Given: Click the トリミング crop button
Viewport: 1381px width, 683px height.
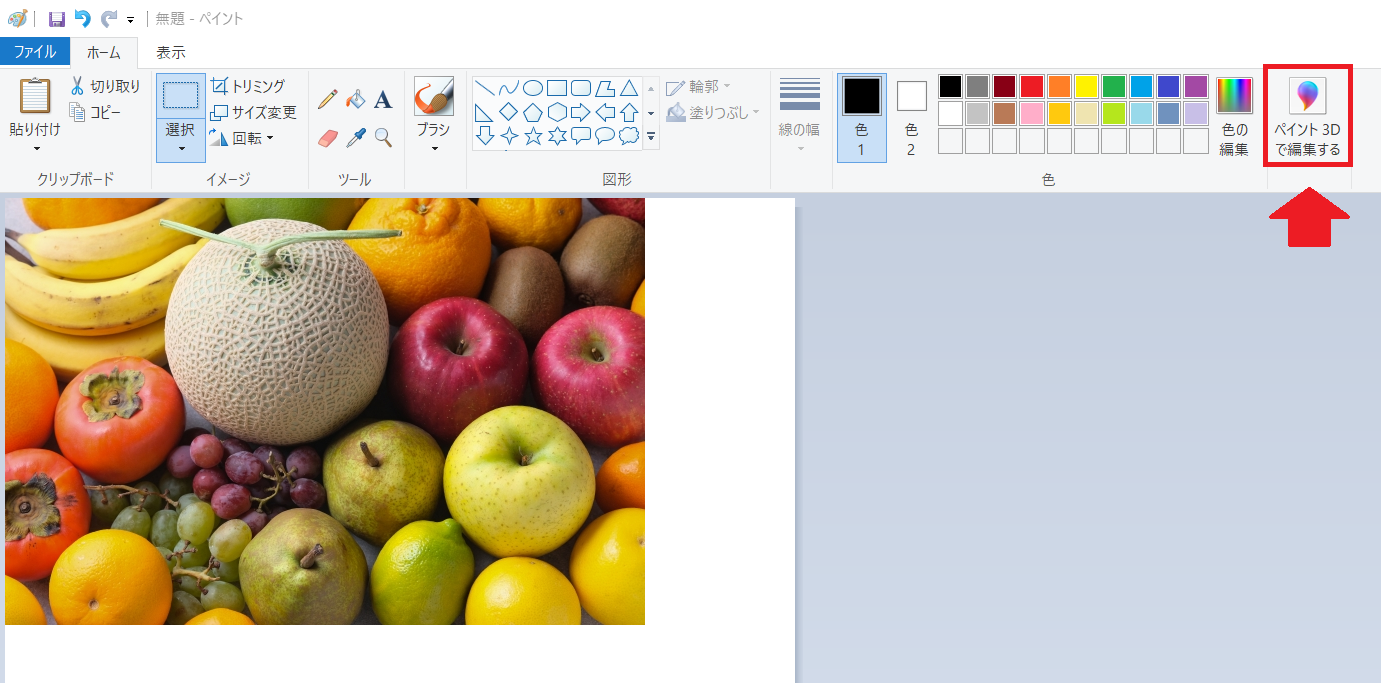Looking at the screenshot, I should tap(248, 86).
